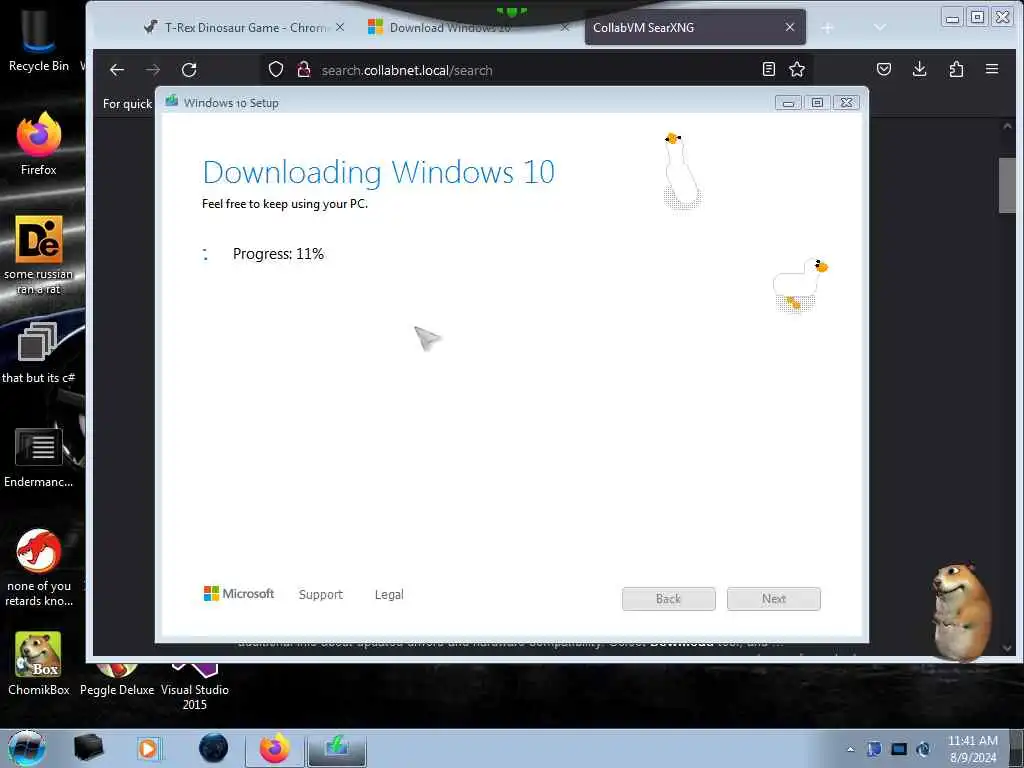Click the volume tray icon
Image resolution: width=1024 pixels, height=768 pixels.
click(923, 749)
